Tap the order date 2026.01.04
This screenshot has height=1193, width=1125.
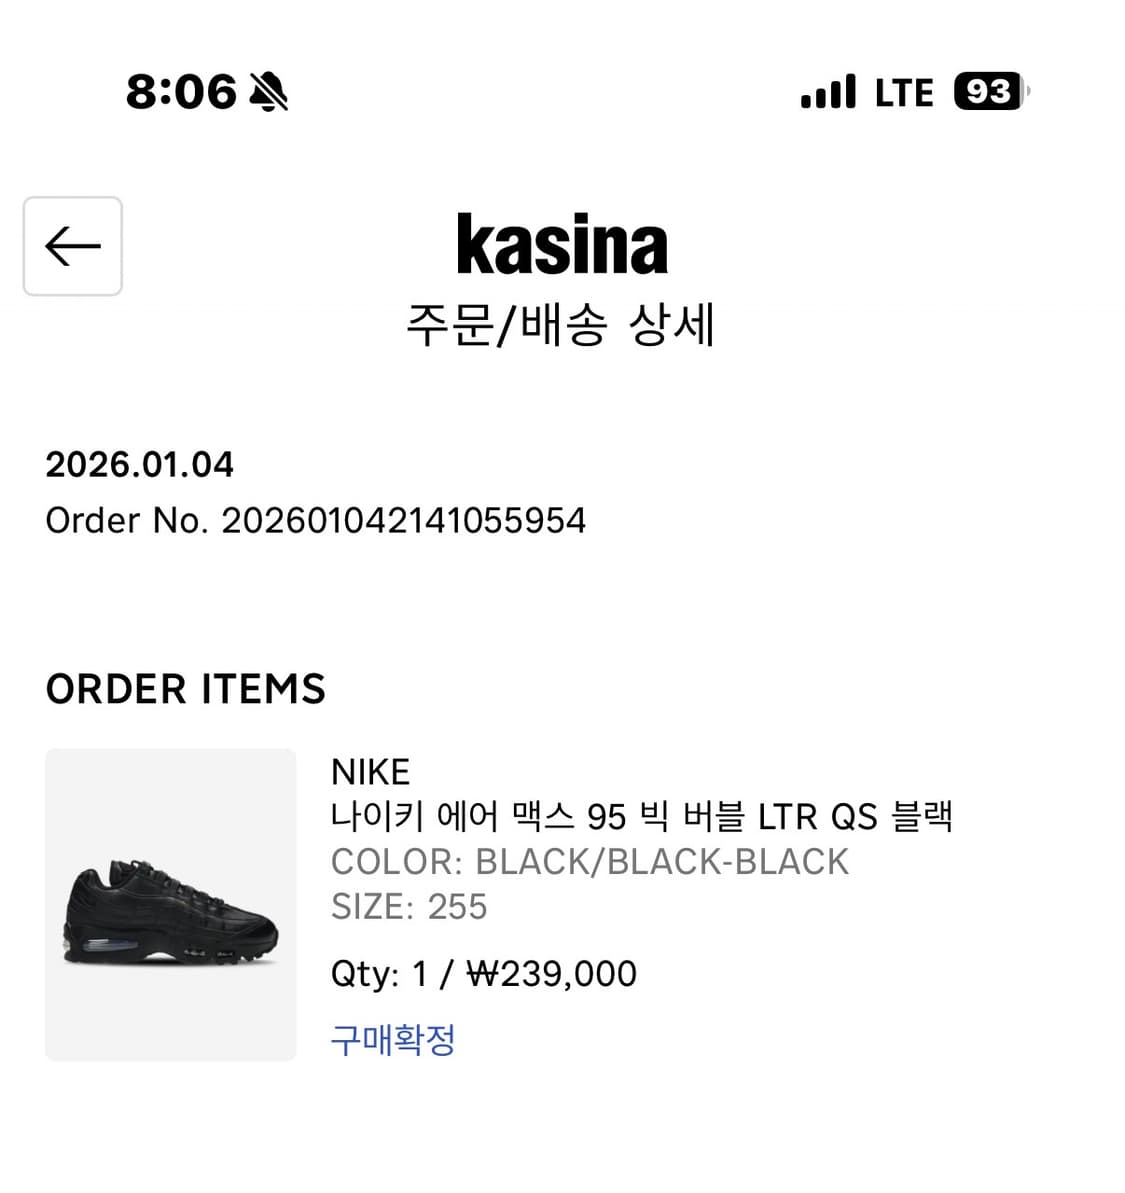tap(140, 464)
